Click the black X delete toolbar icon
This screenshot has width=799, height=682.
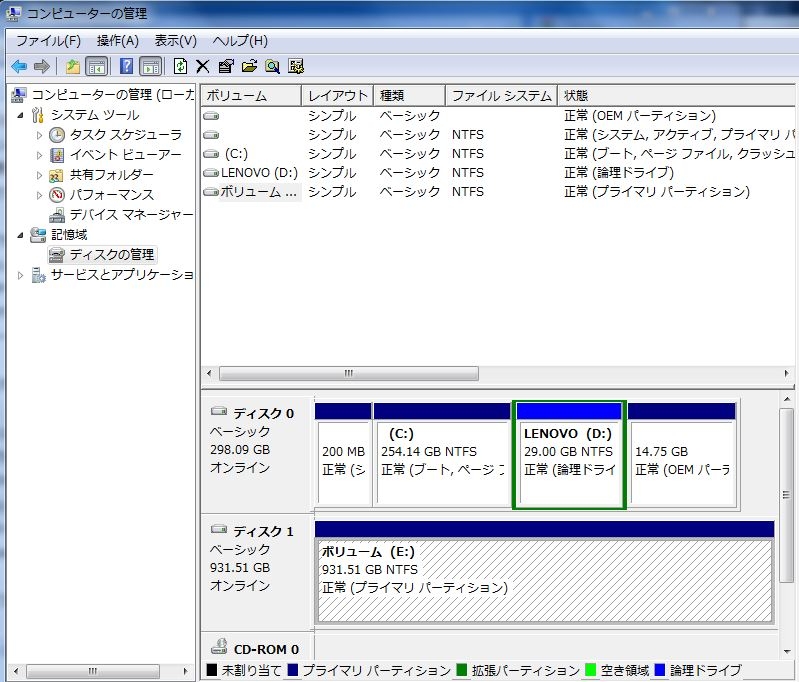(x=203, y=66)
